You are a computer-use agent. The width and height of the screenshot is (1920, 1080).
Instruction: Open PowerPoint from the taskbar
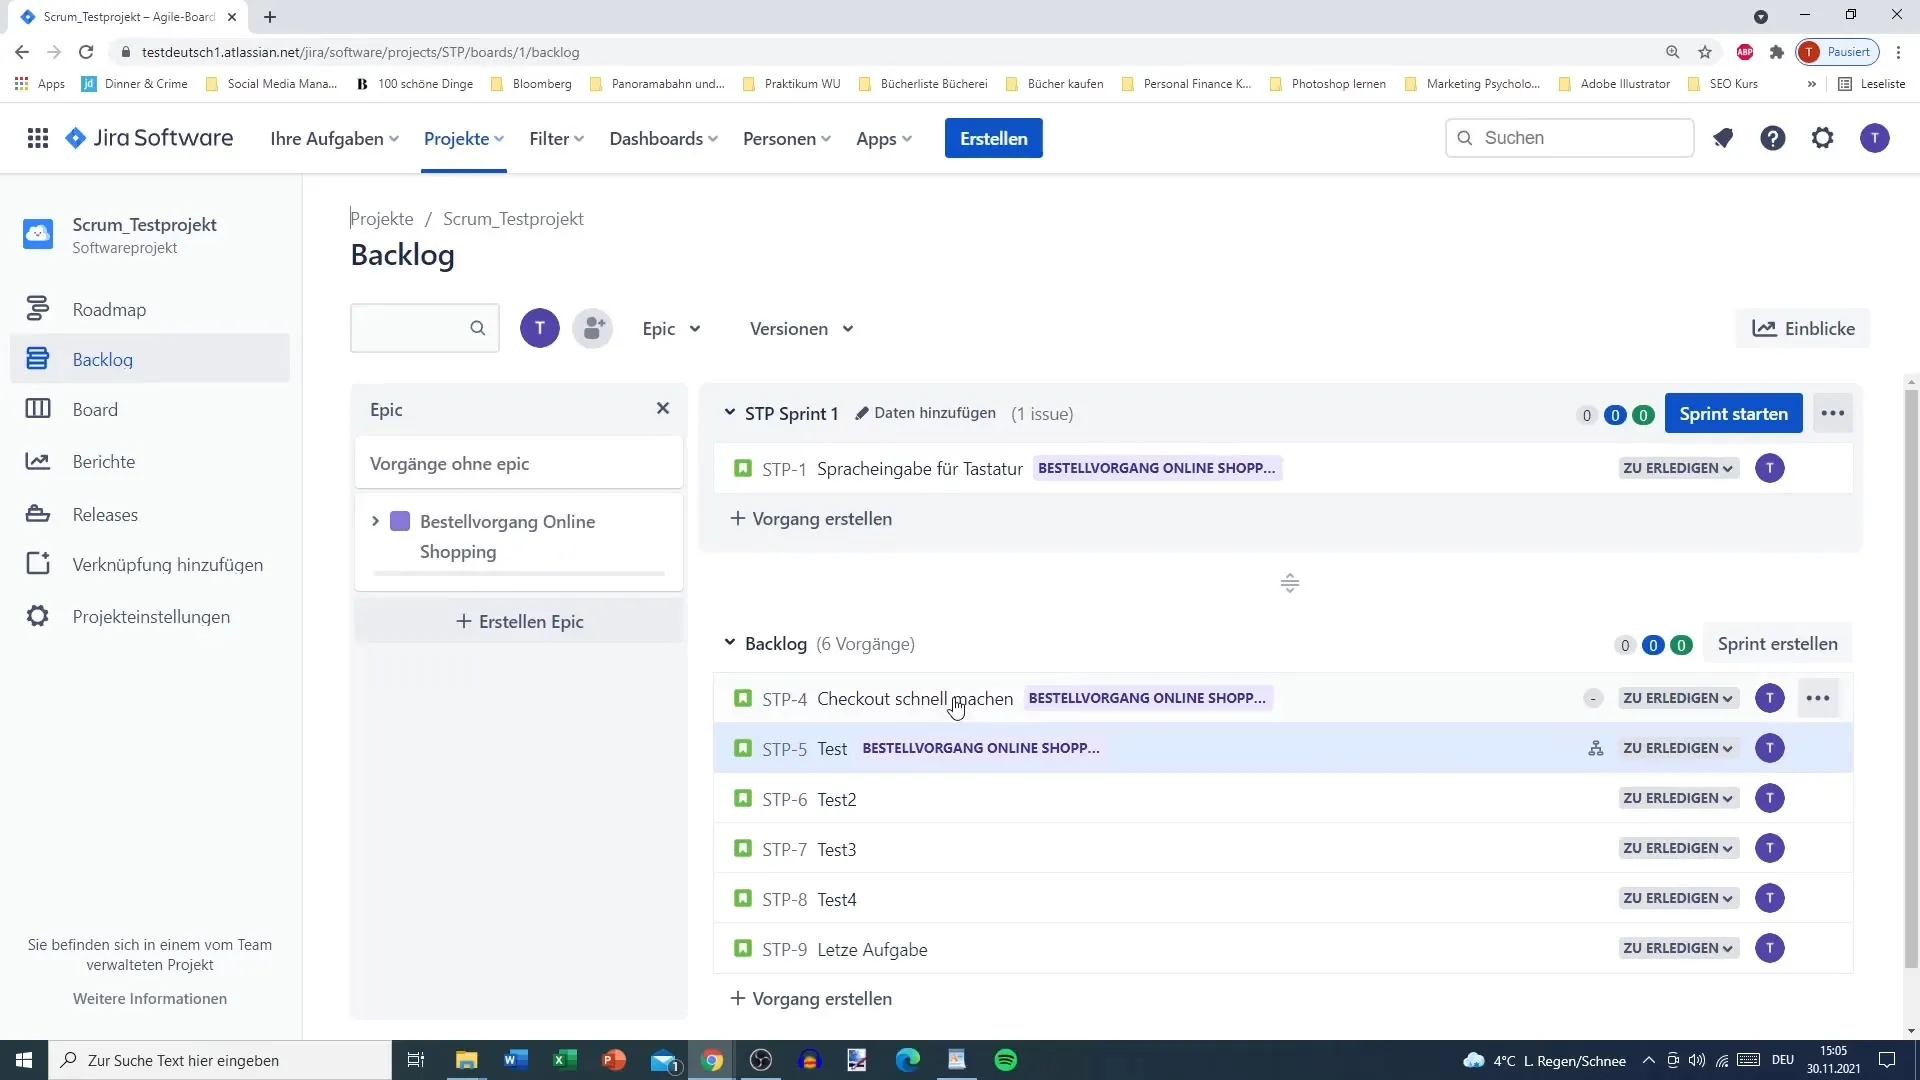[x=614, y=1060]
